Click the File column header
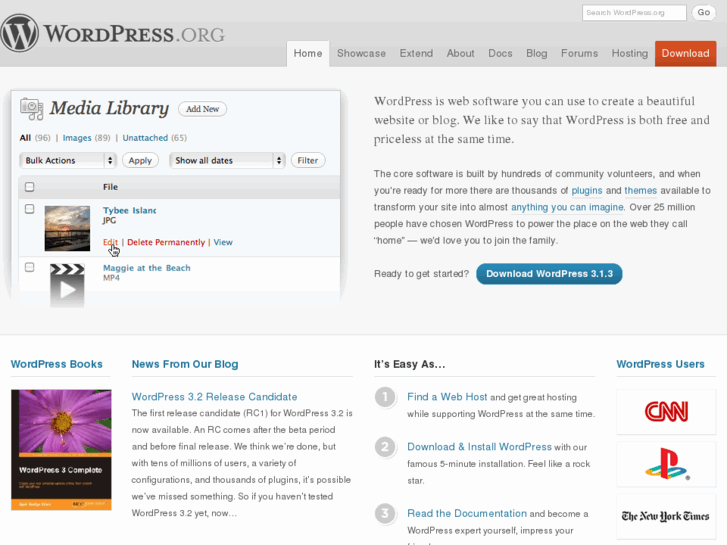Viewport: 727px width, 545px height. pos(110,187)
